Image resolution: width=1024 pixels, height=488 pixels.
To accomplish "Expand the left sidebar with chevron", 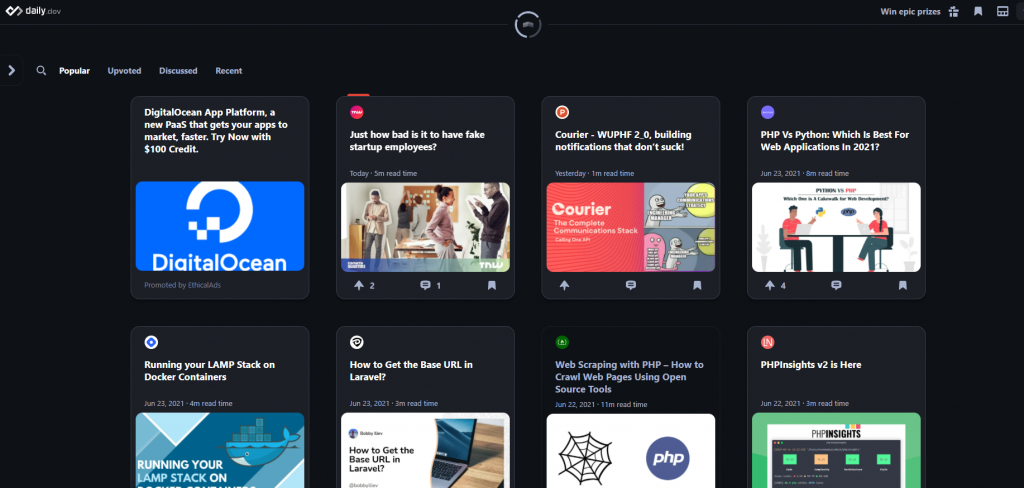I will 11,70.
